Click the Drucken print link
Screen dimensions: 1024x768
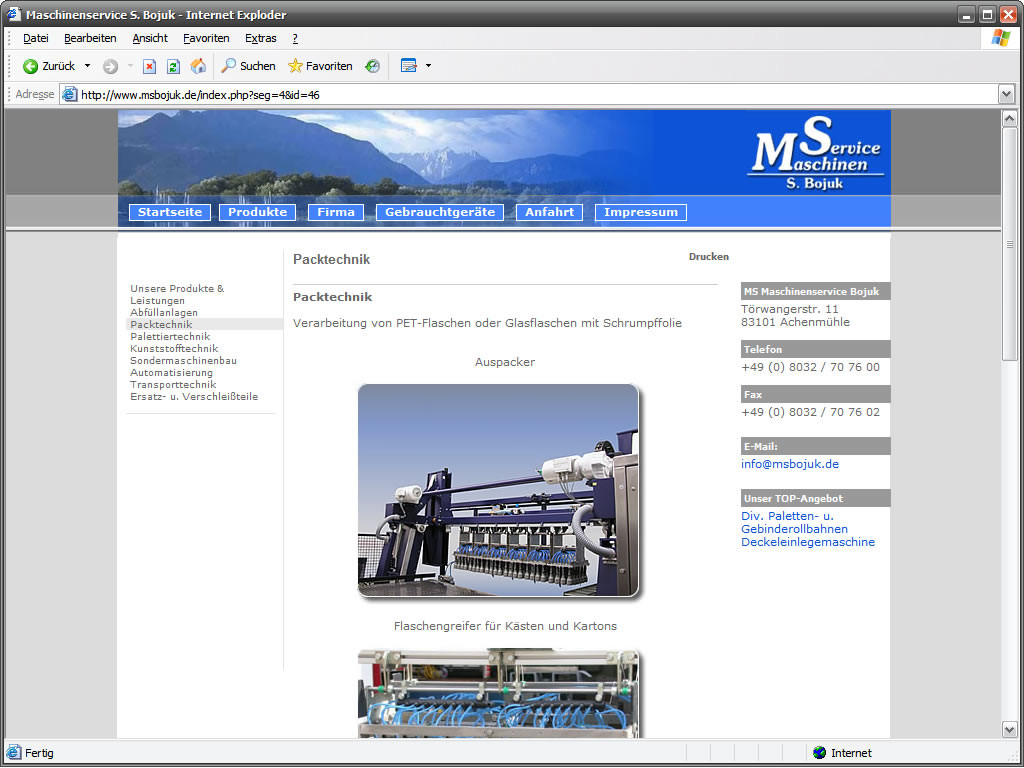pyautogui.click(x=709, y=257)
